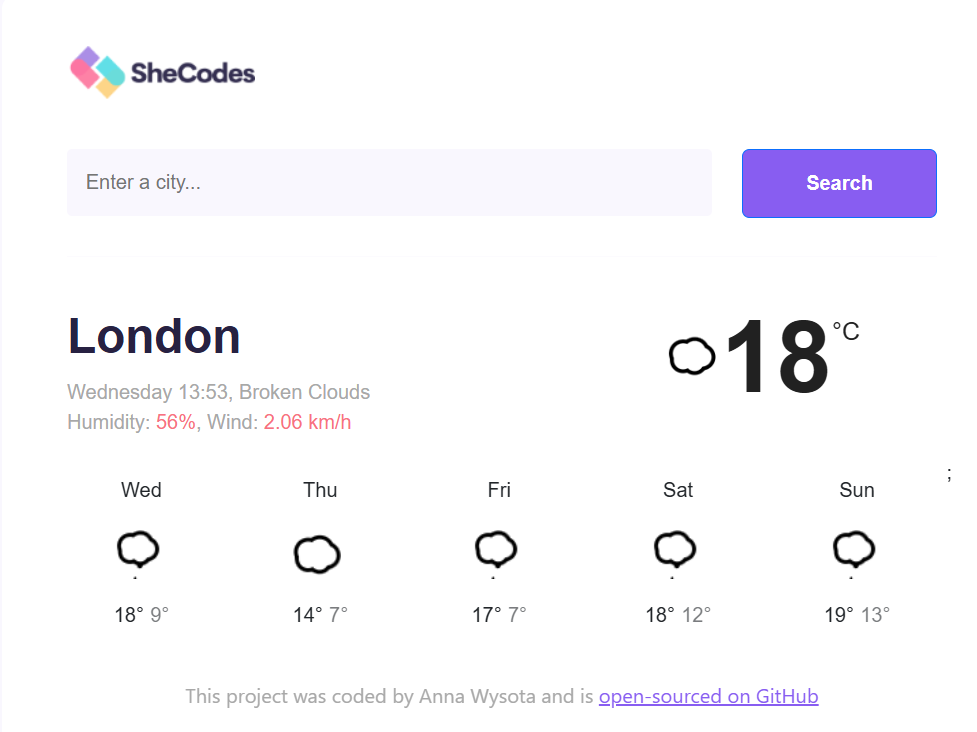The image size is (977, 732).
Task: Click the Search button
Action: coord(839,183)
